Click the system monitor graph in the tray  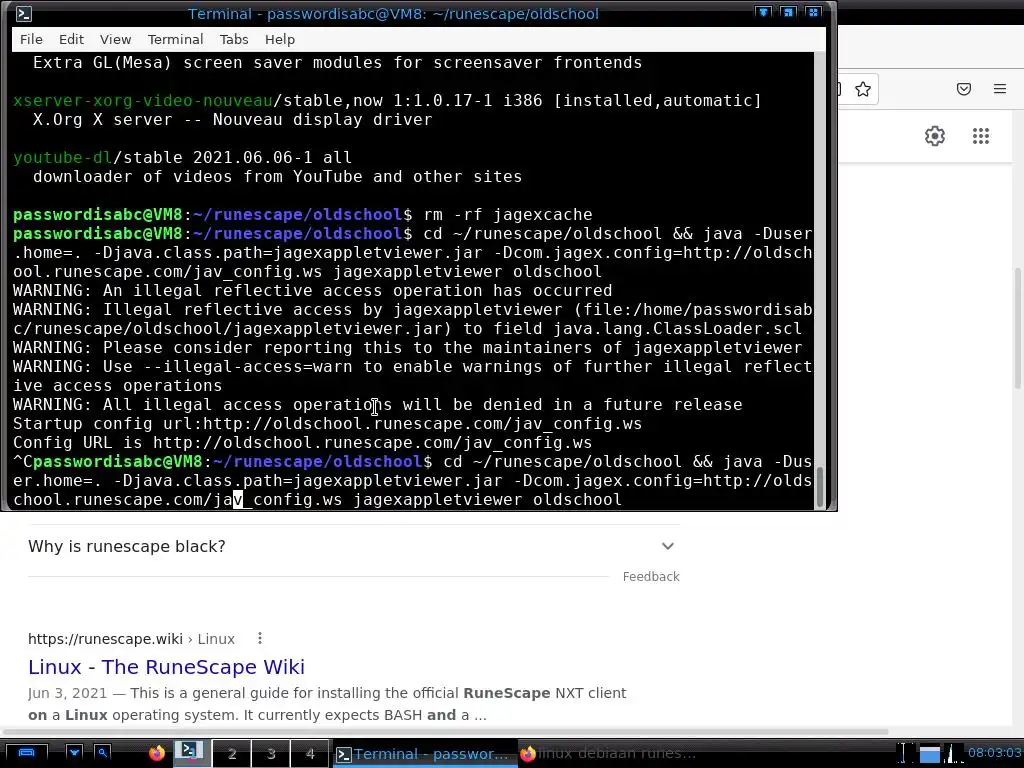(x=954, y=754)
